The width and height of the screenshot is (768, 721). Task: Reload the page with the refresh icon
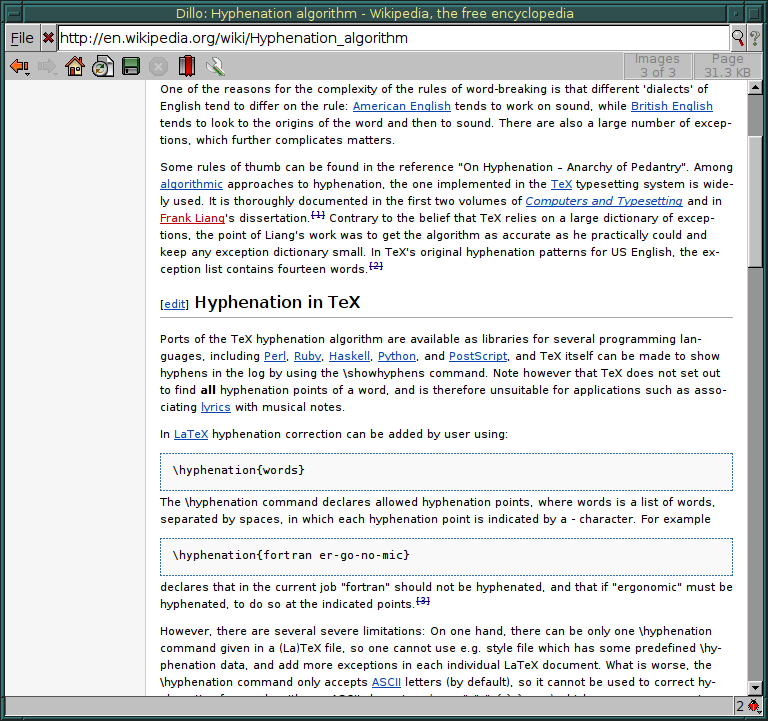[103, 66]
